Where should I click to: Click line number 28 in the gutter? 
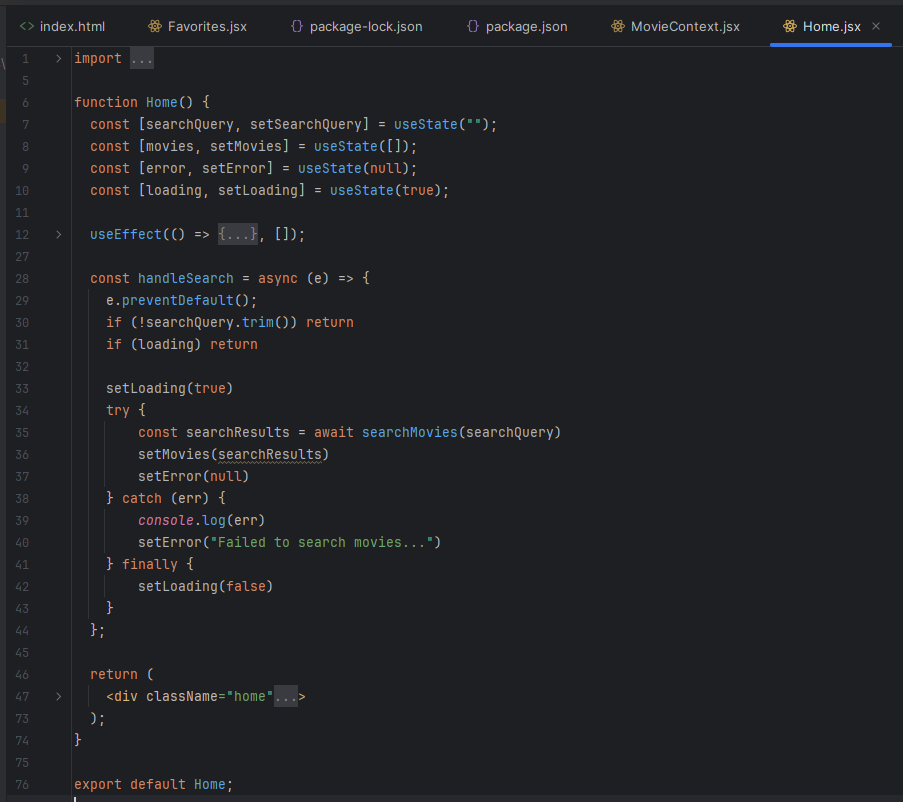[24, 278]
